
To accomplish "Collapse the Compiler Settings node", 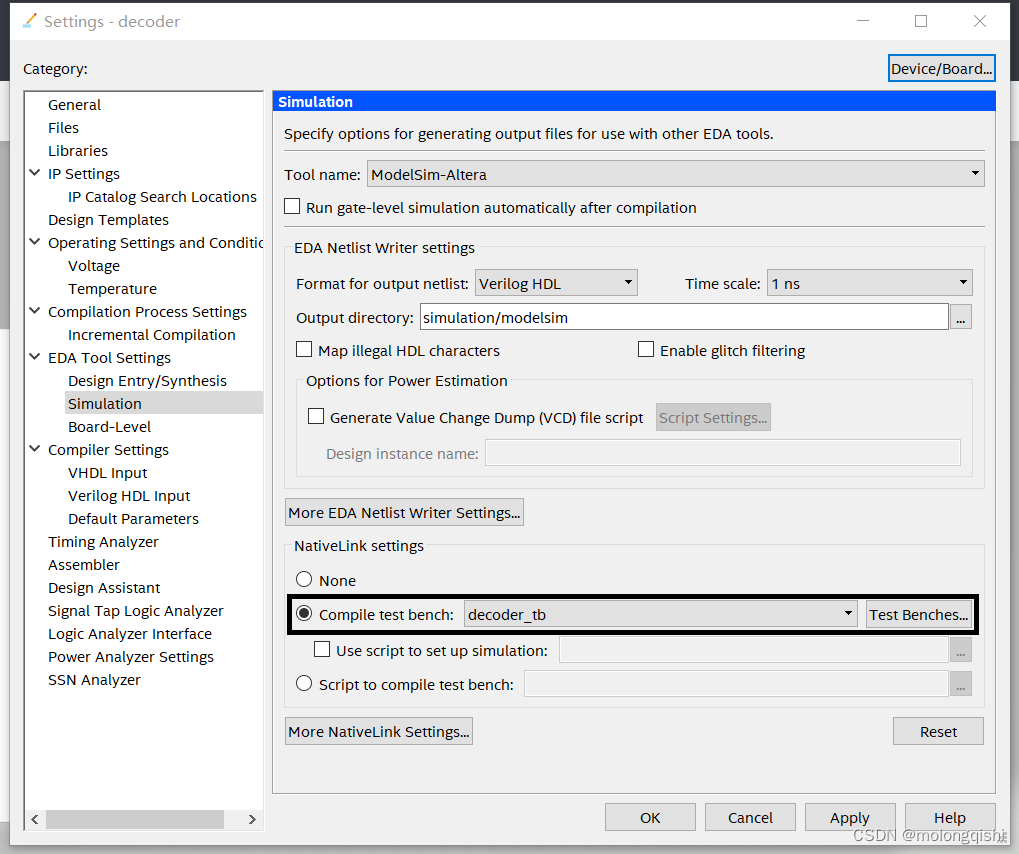I will 35,448.
